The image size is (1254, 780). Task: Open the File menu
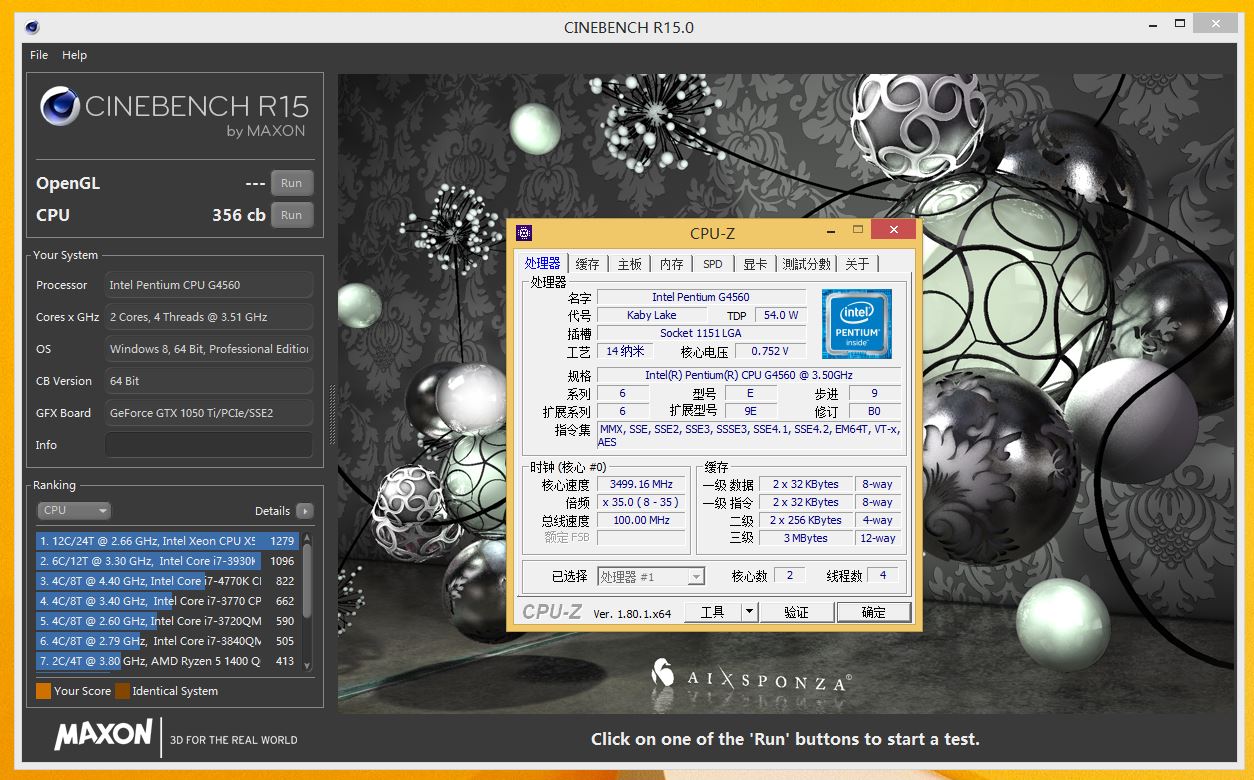[38, 55]
